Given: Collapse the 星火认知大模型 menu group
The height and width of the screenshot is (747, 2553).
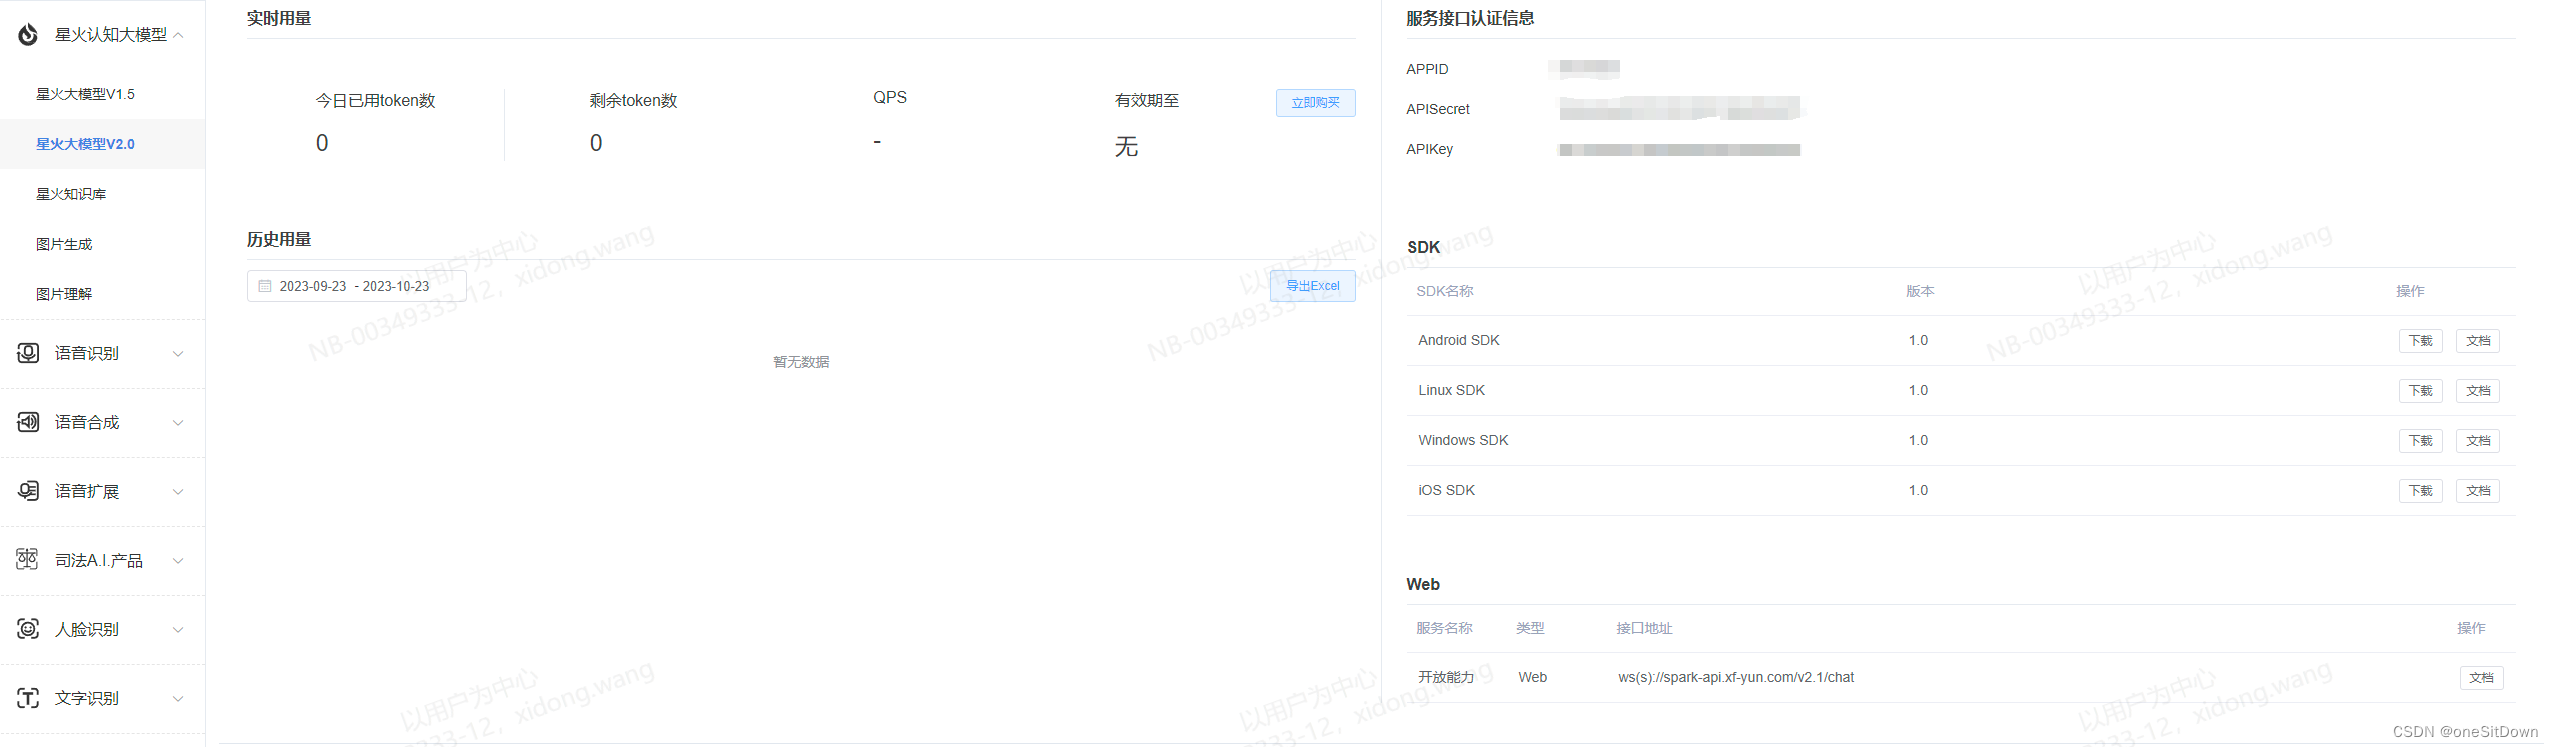Looking at the screenshot, I should click(x=178, y=35).
